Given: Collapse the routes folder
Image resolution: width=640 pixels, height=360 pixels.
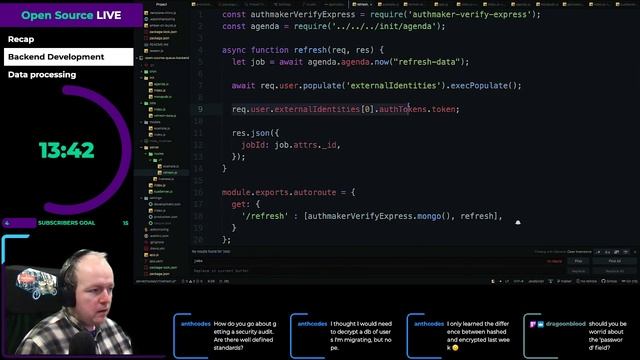Looking at the screenshot, I should [x=146, y=154].
